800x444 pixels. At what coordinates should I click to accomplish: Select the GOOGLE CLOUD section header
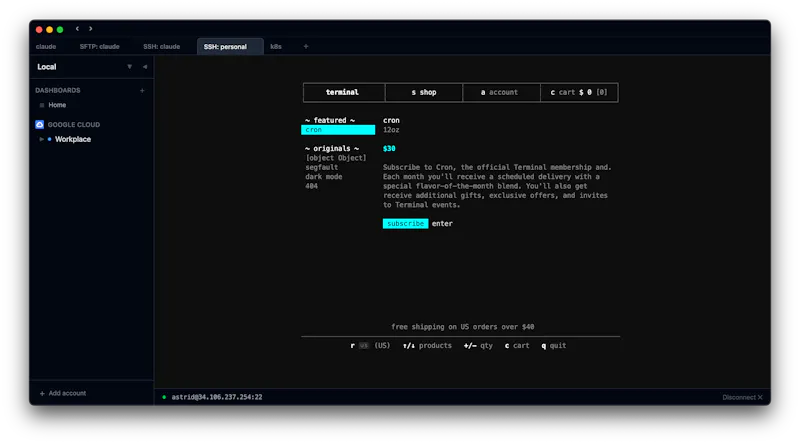74,125
